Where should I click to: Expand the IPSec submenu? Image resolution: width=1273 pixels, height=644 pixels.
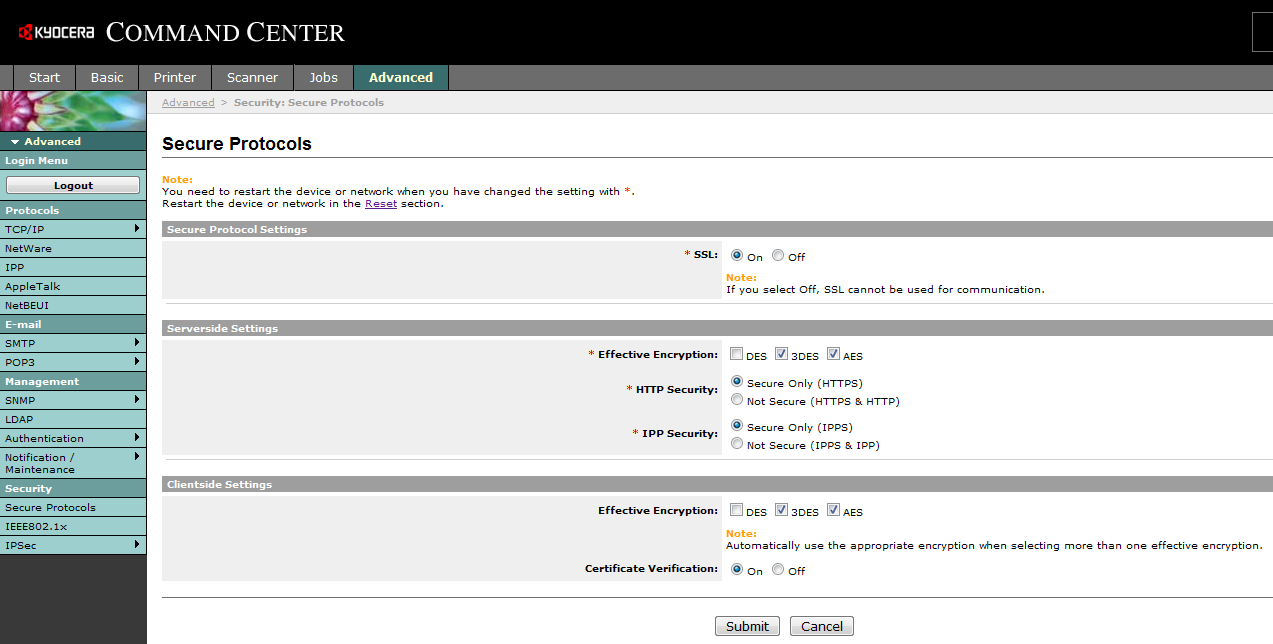pos(70,545)
